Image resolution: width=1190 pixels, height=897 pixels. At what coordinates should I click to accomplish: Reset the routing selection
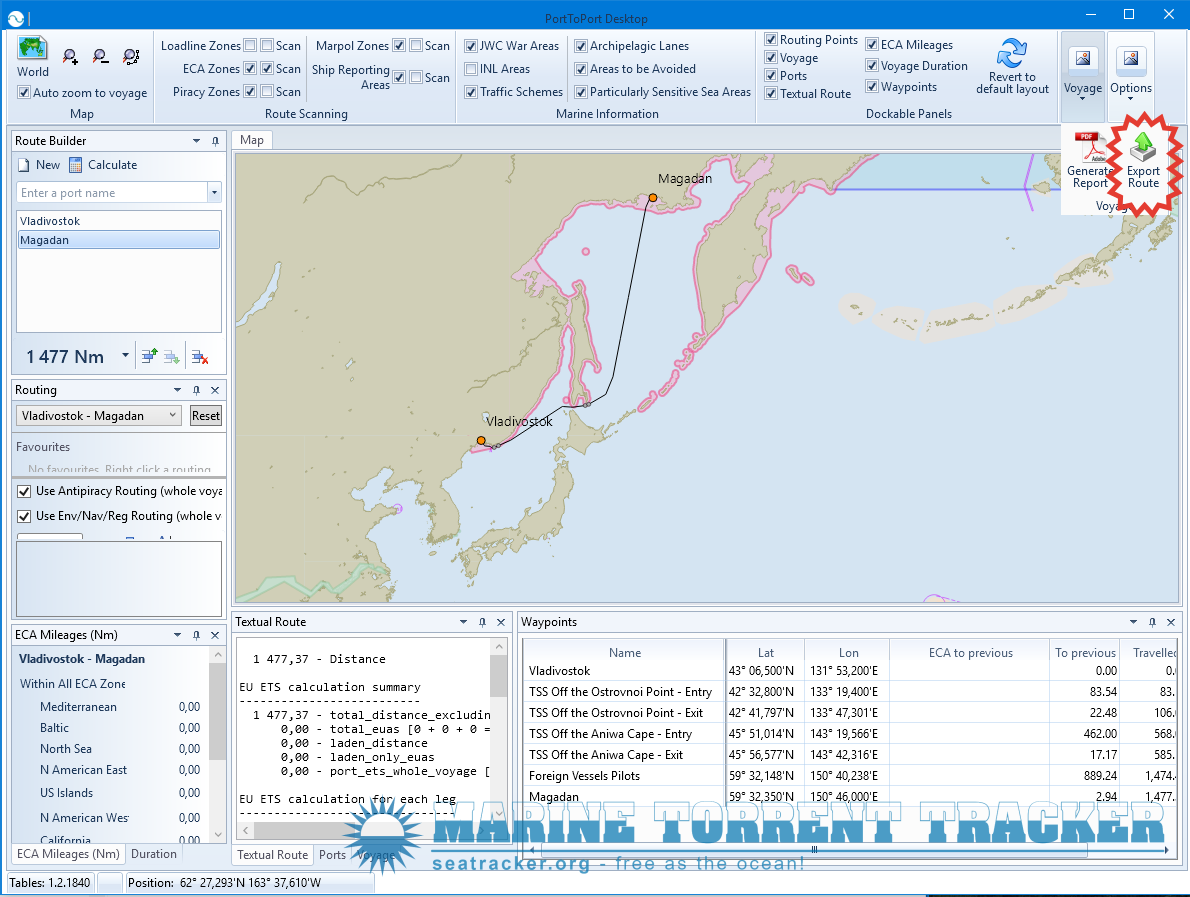tap(206, 416)
